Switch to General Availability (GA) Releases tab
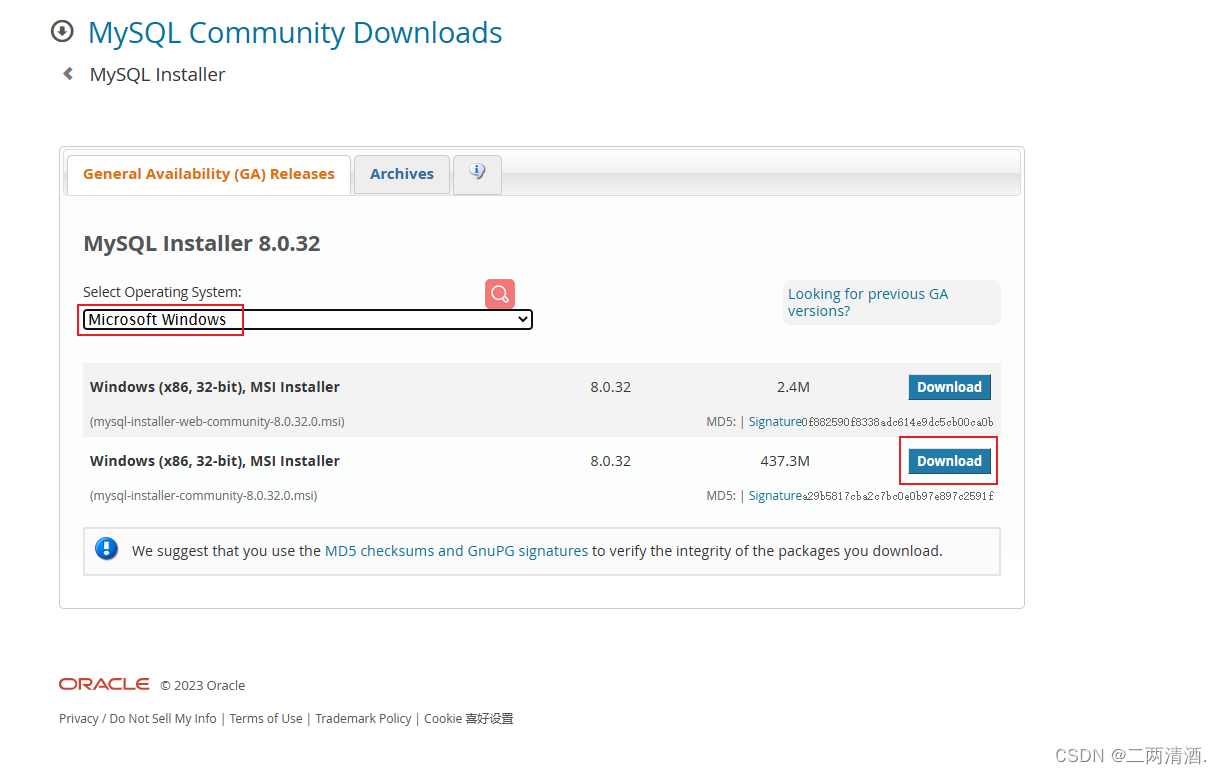1221x774 pixels. click(x=208, y=174)
